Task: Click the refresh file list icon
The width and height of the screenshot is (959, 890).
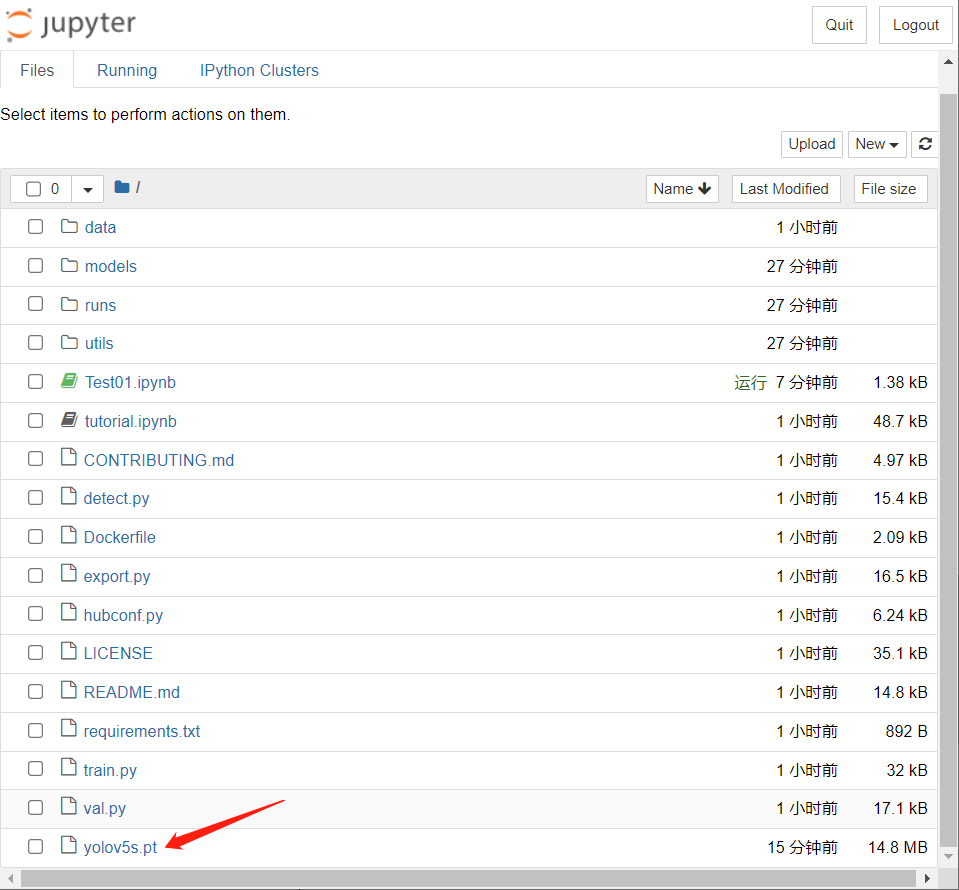Action: click(925, 144)
